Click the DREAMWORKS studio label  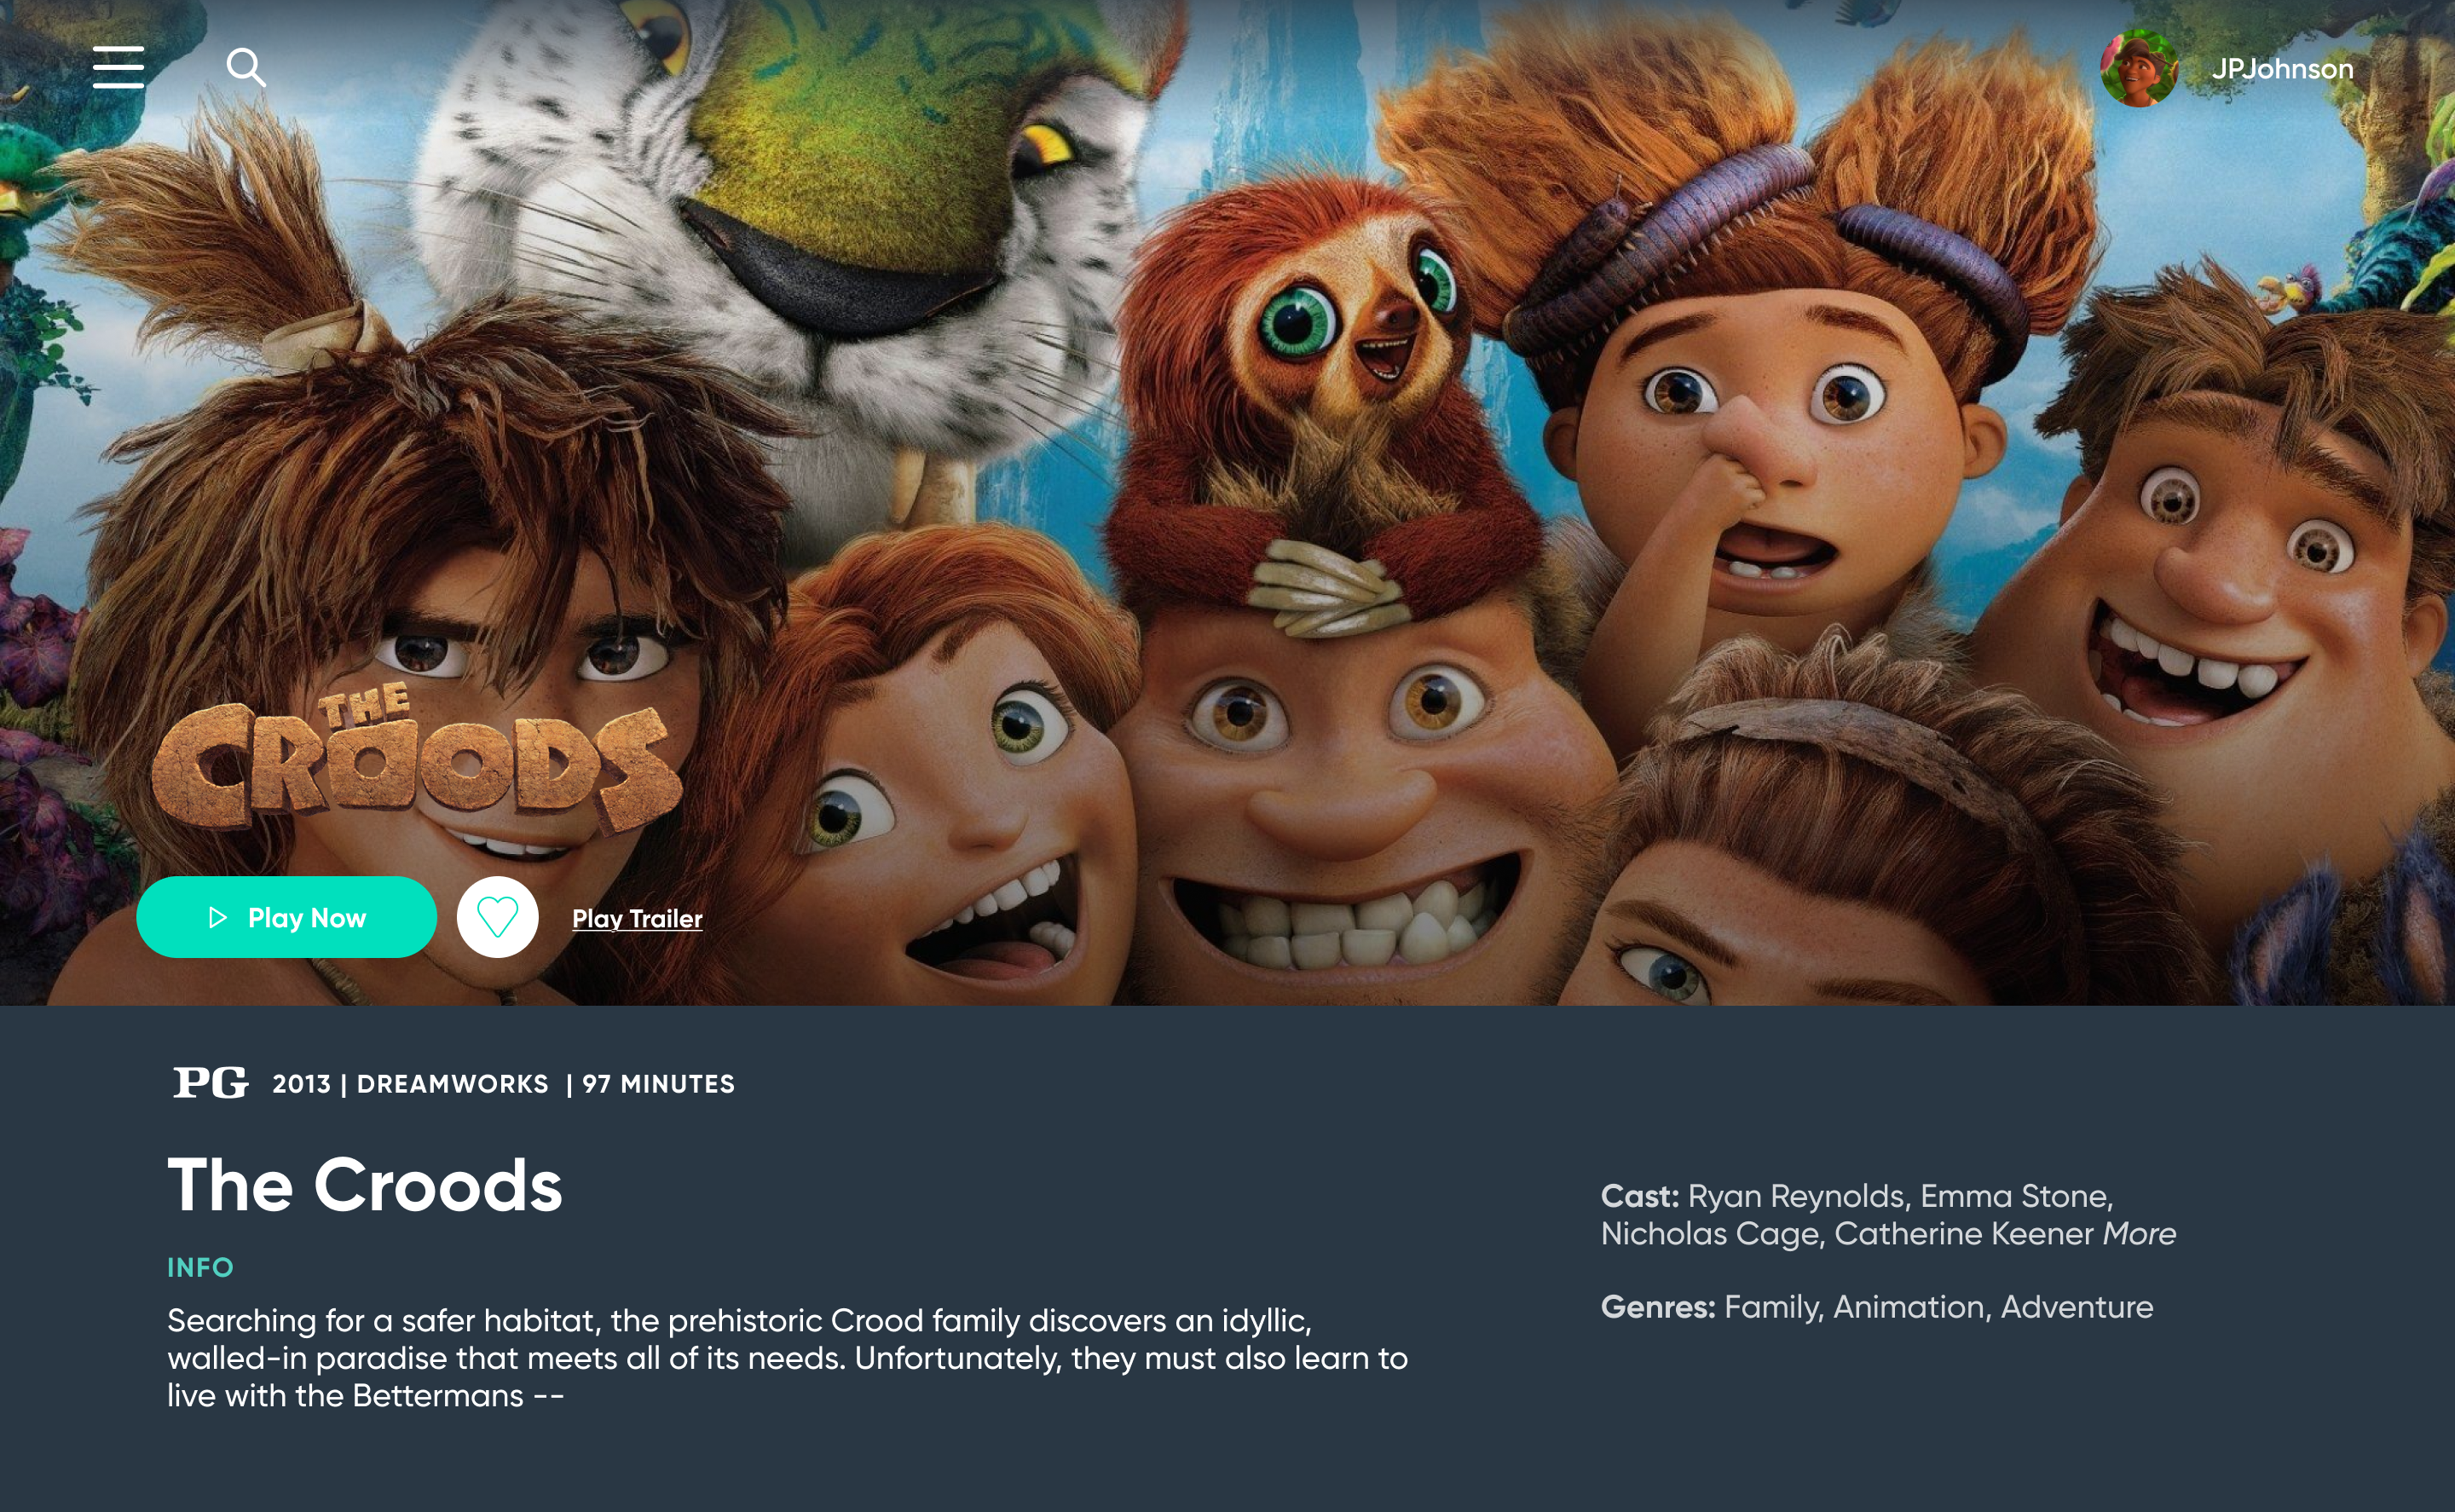(x=452, y=1084)
